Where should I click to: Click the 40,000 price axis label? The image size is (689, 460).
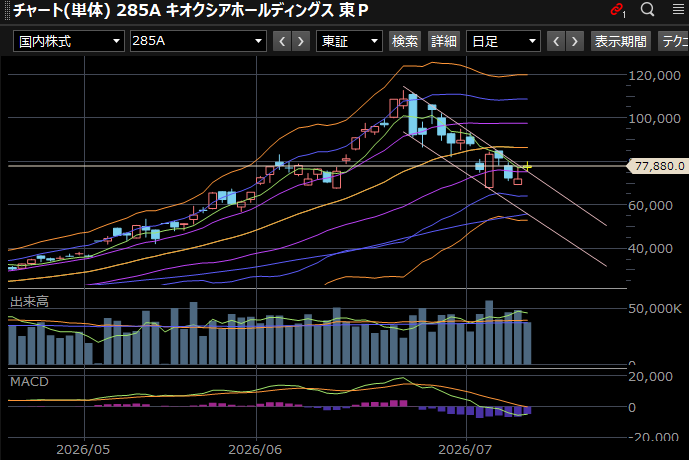650,249
